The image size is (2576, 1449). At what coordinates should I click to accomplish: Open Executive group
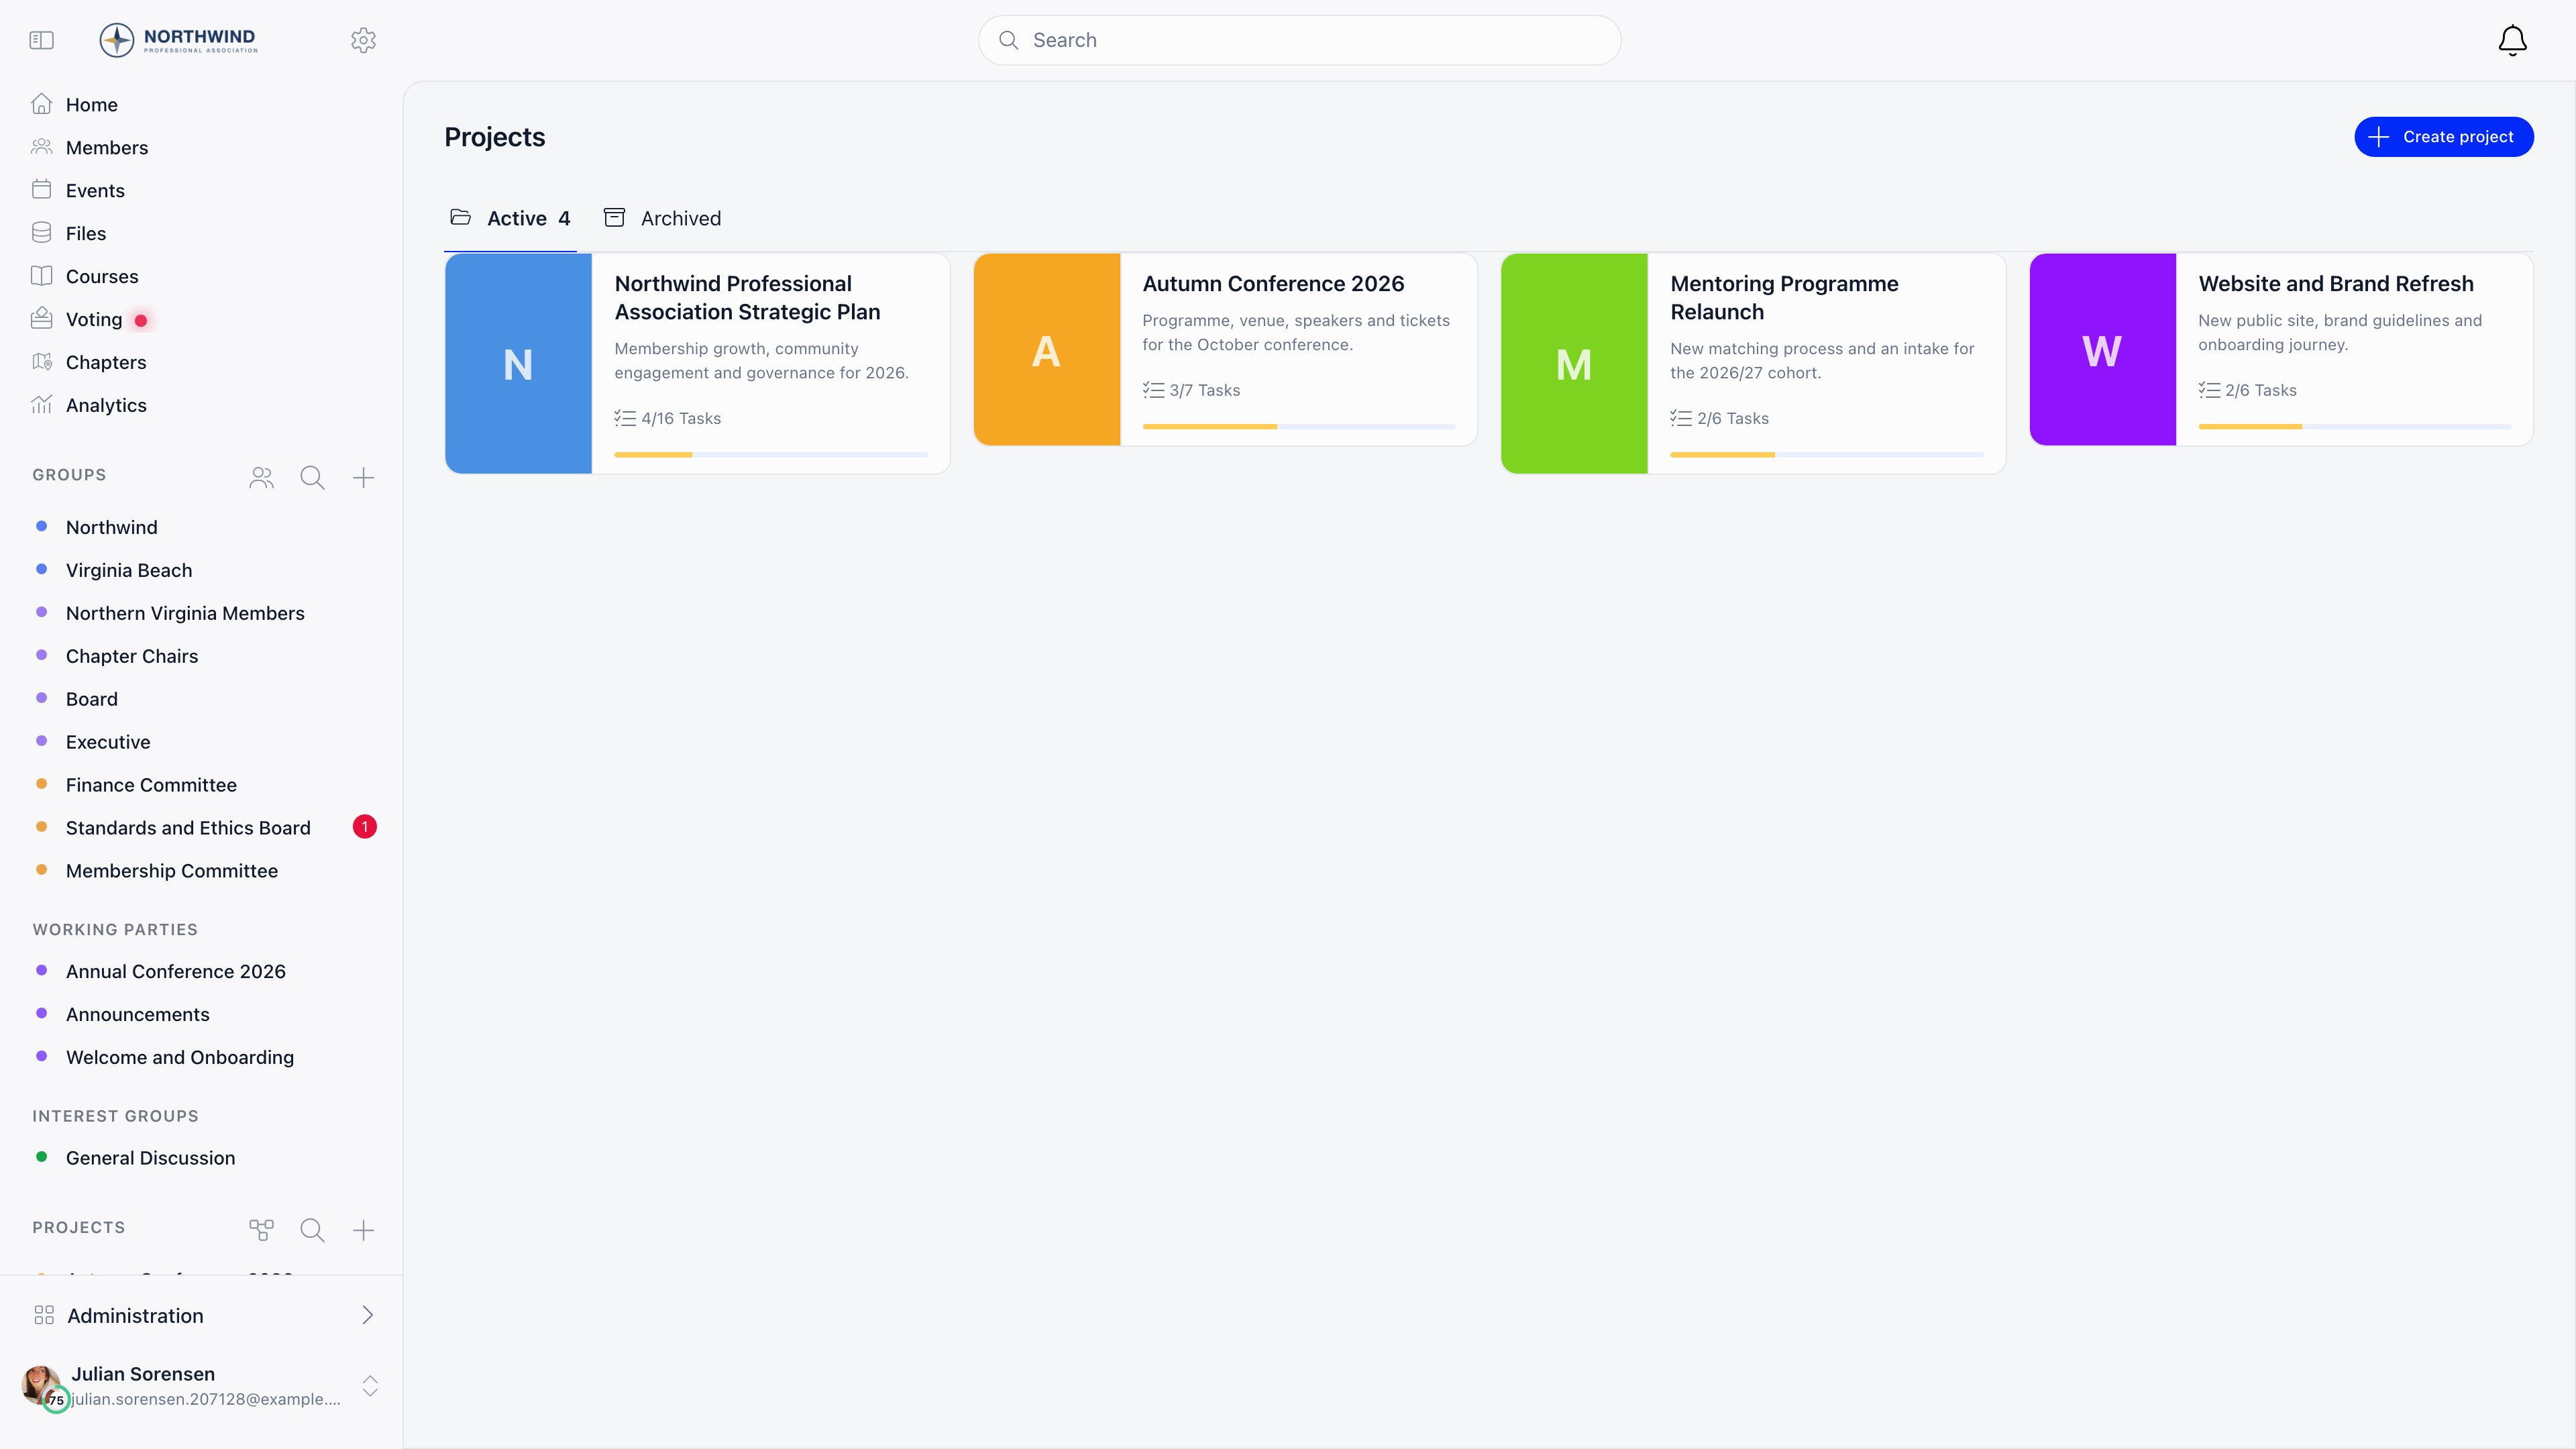click(x=202, y=742)
